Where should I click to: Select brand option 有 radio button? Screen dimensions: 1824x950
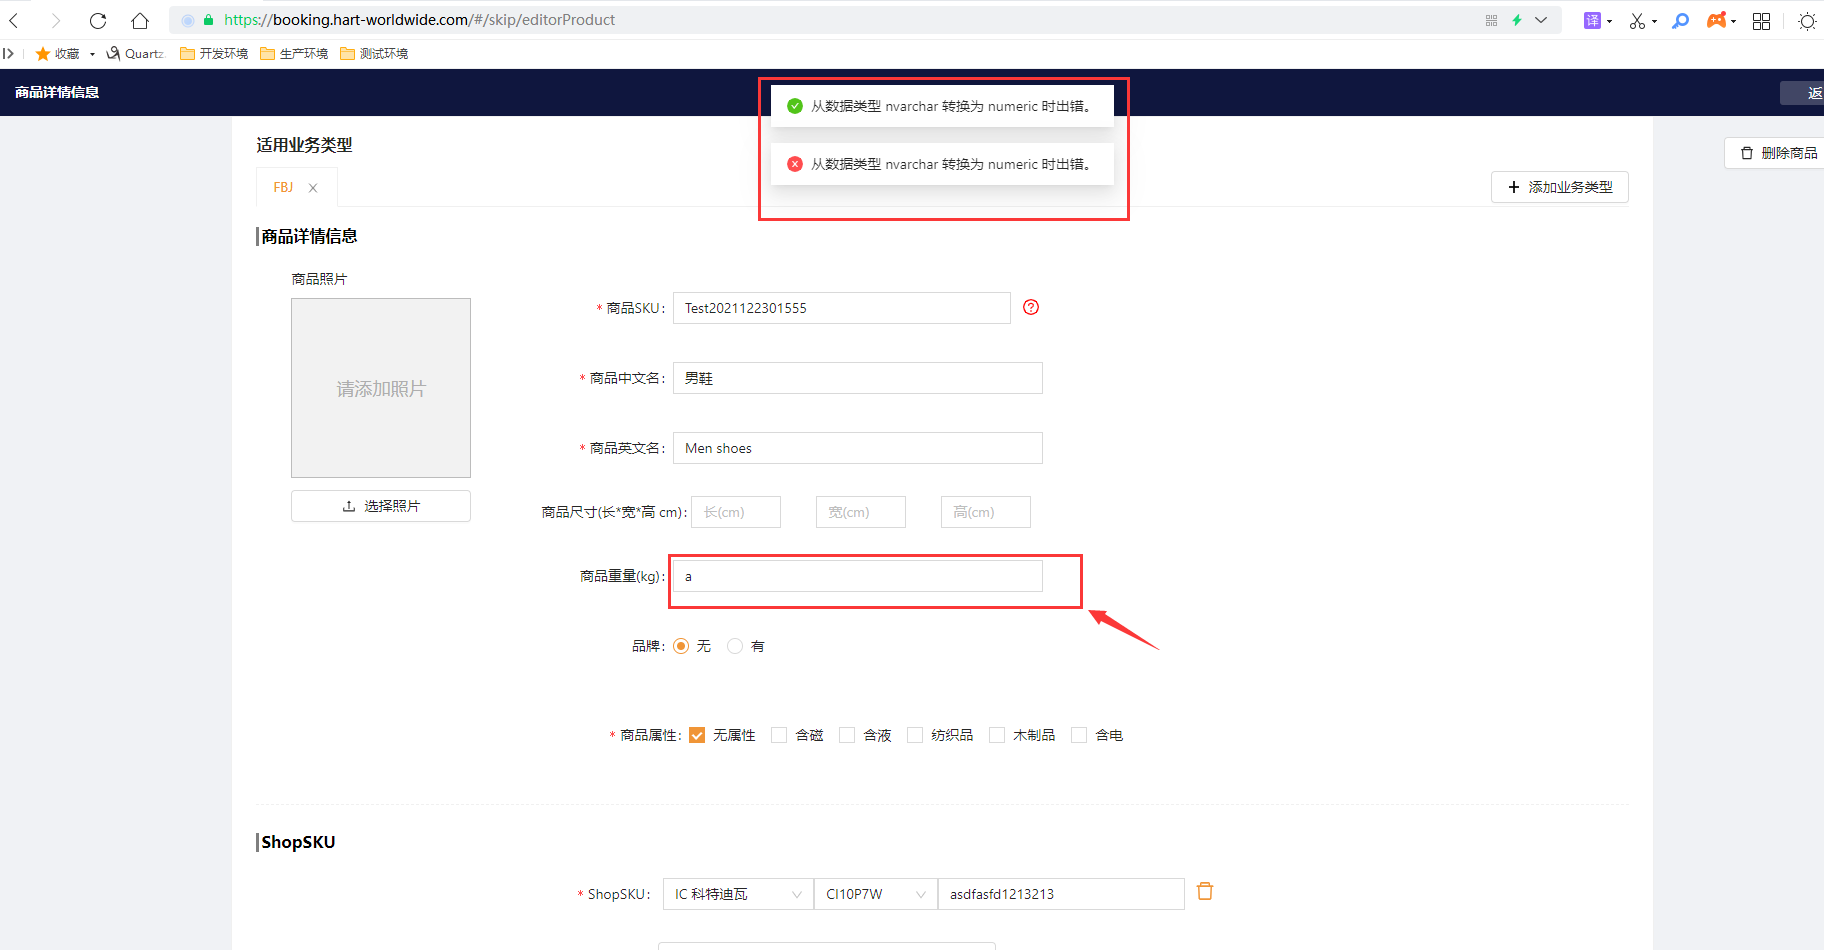point(735,646)
